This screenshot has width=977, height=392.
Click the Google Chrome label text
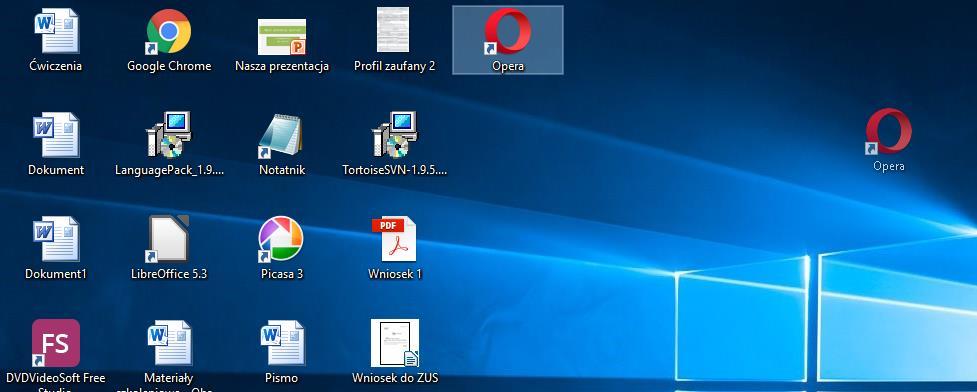(169, 66)
